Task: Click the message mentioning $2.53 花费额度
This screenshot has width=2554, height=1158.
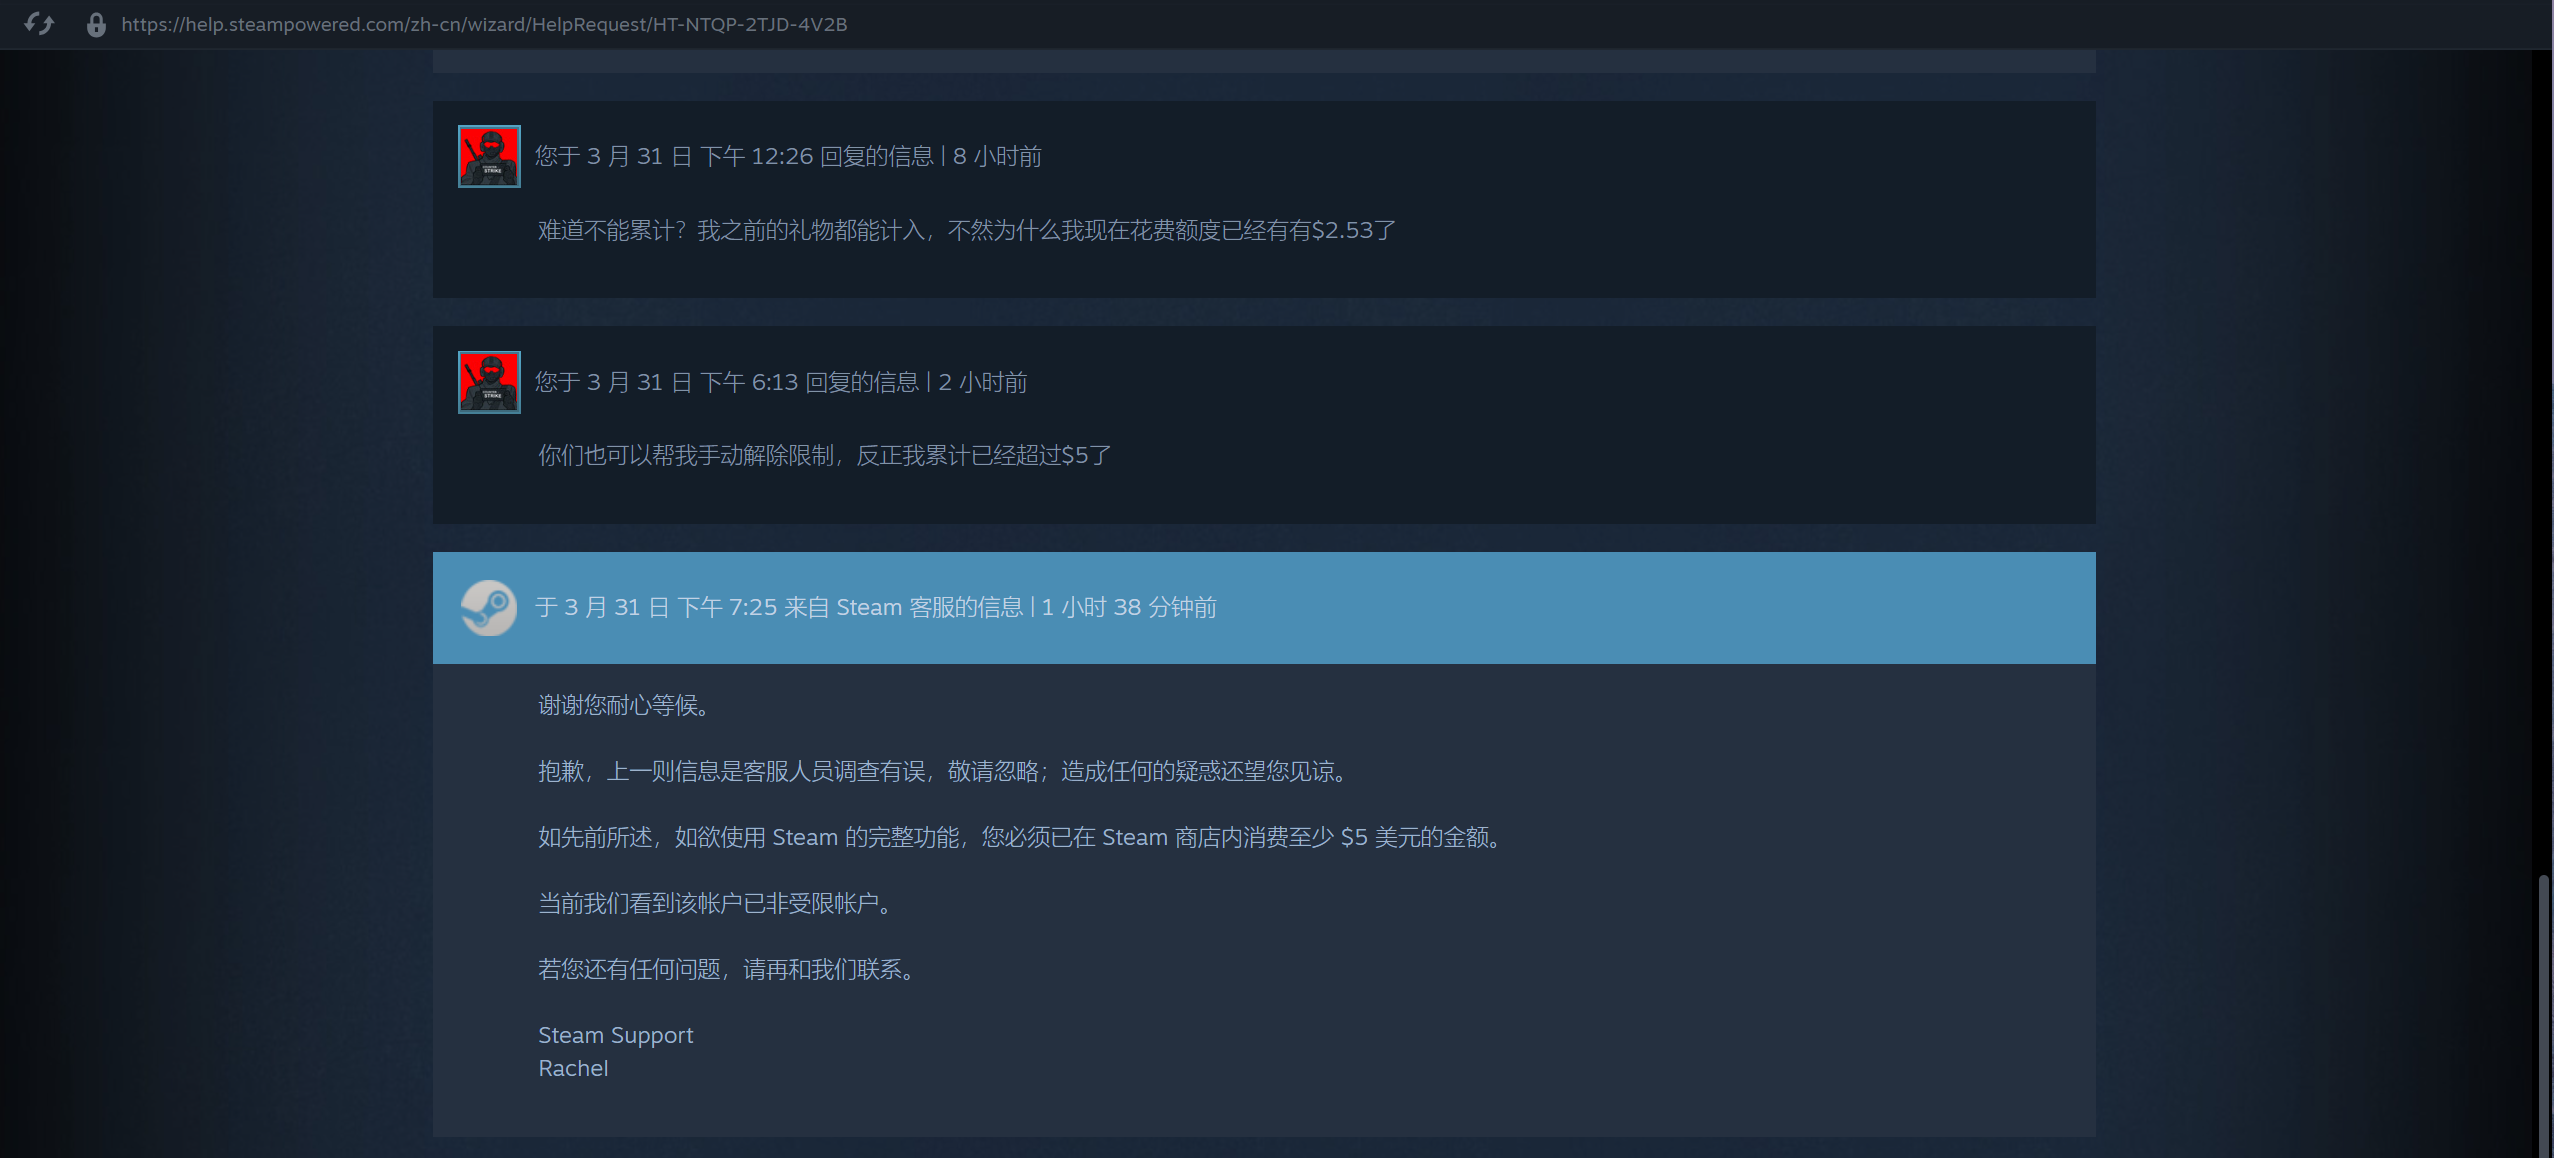Action: [x=966, y=231]
